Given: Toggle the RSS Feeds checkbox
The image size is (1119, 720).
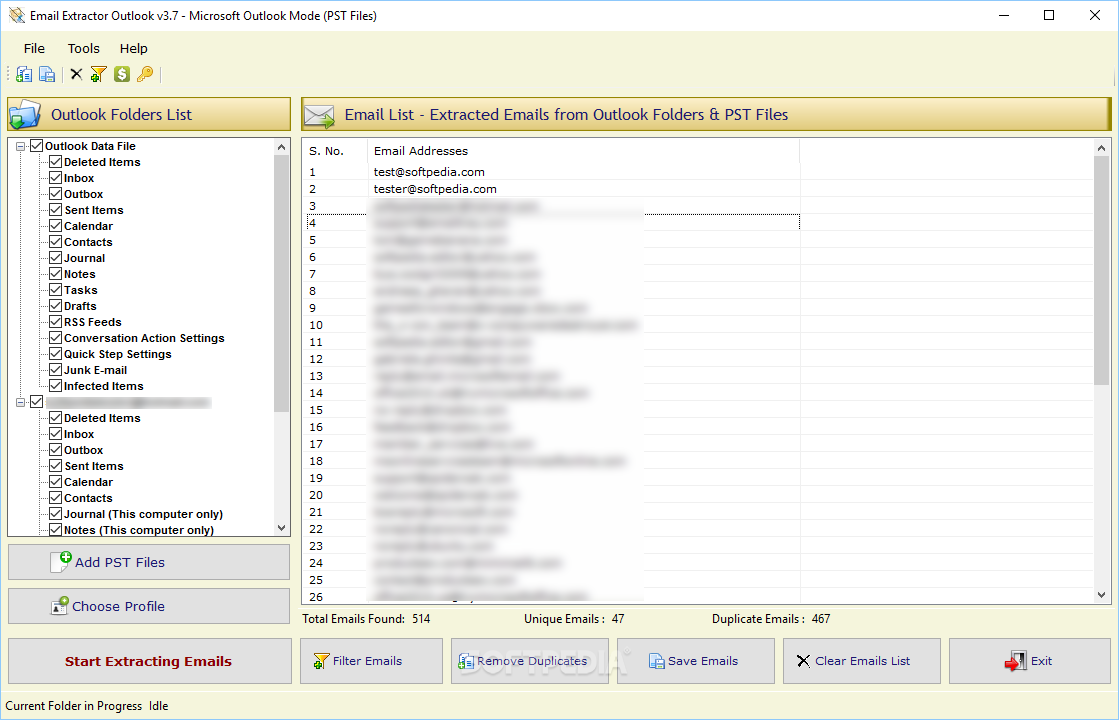Looking at the screenshot, I should point(55,322).
